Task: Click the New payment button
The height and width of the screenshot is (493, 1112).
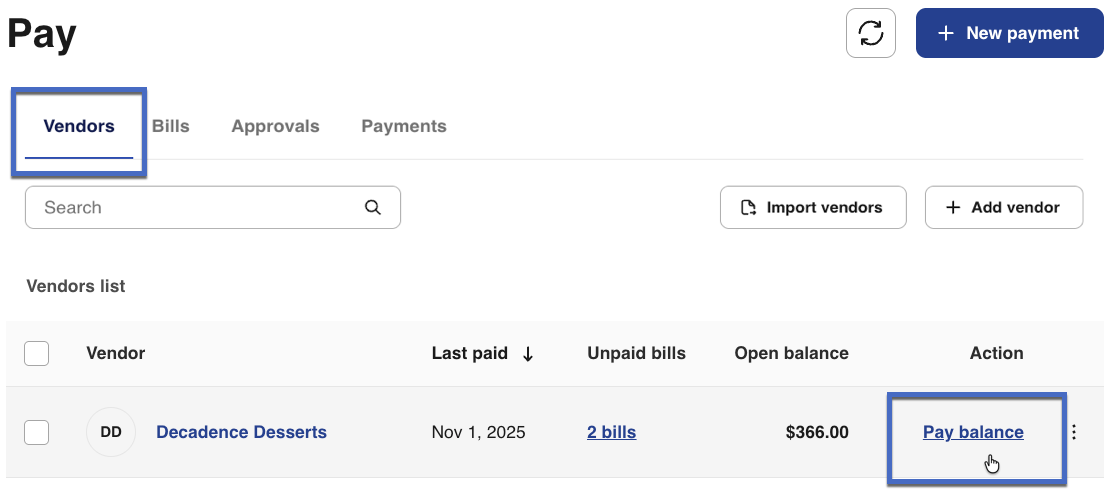Action: [x=1009, y=34]
